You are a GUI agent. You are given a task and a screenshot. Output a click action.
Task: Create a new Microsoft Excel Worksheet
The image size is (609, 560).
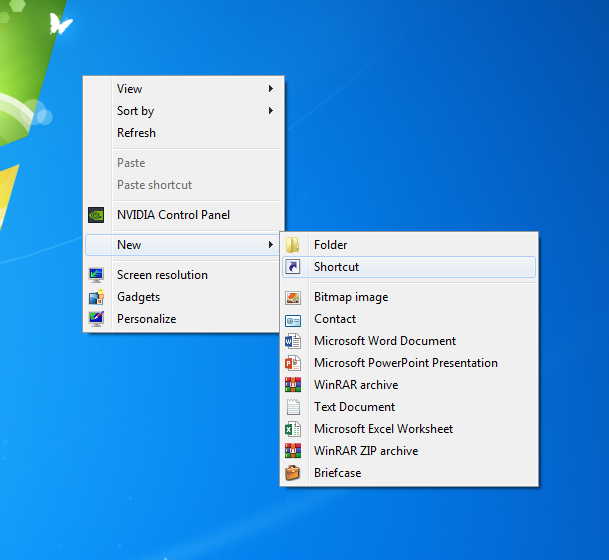coord(409,429)
